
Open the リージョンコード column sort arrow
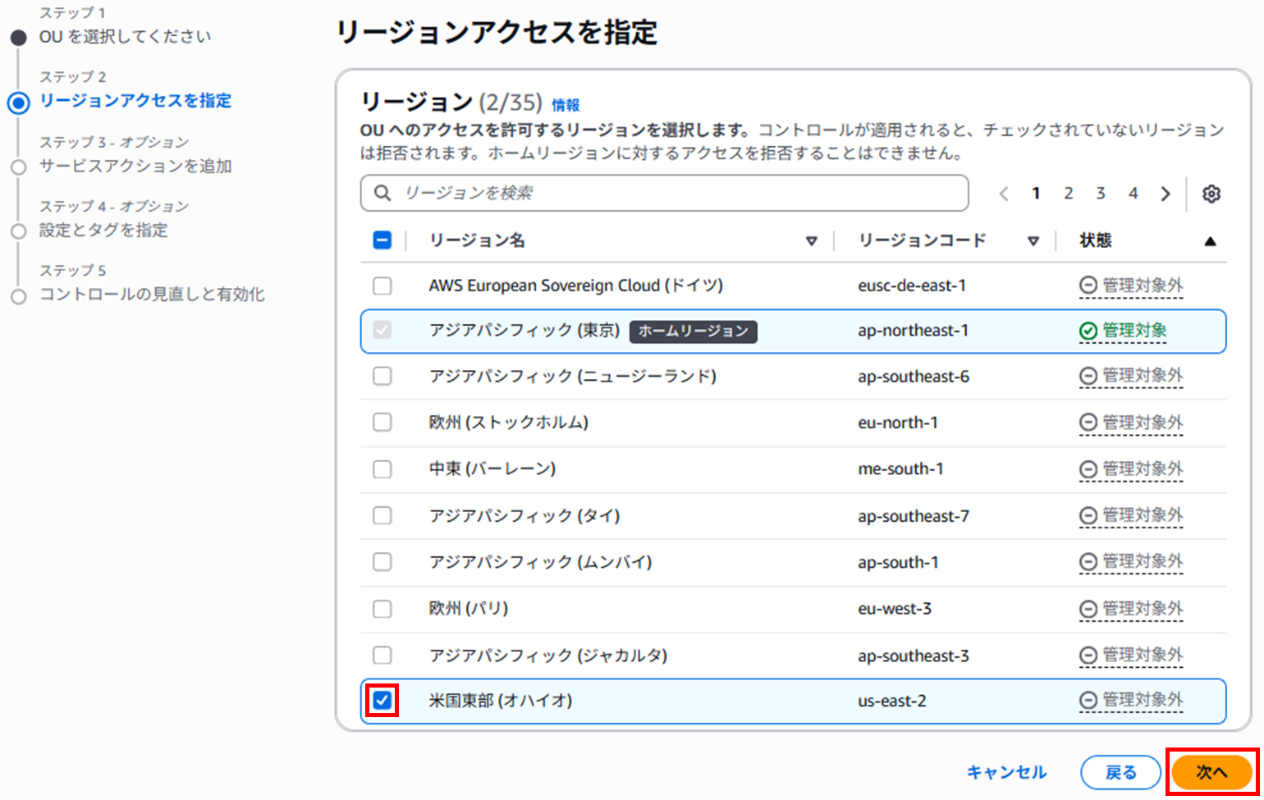1034,241
